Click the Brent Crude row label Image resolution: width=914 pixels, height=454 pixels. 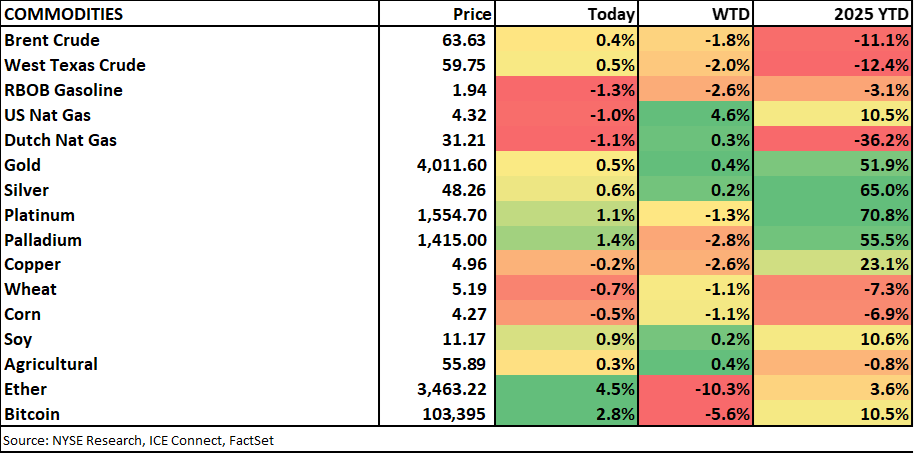coord(52,40)
